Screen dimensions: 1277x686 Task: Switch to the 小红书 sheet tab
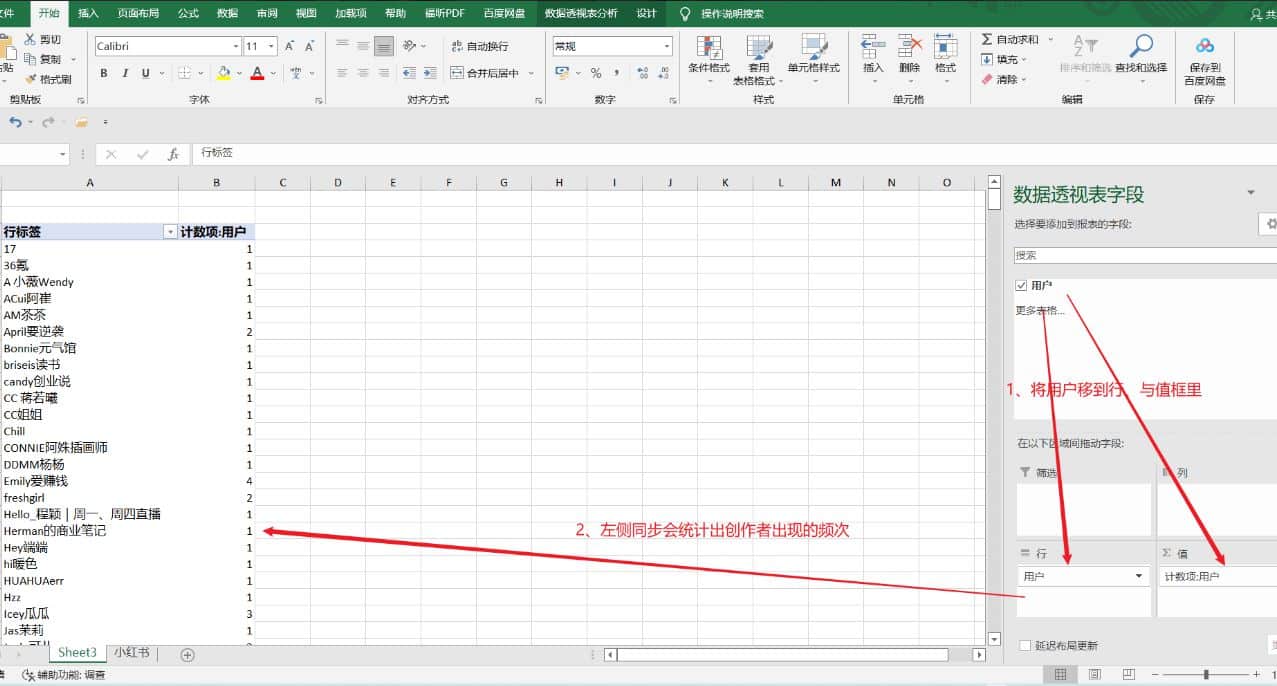131,652
